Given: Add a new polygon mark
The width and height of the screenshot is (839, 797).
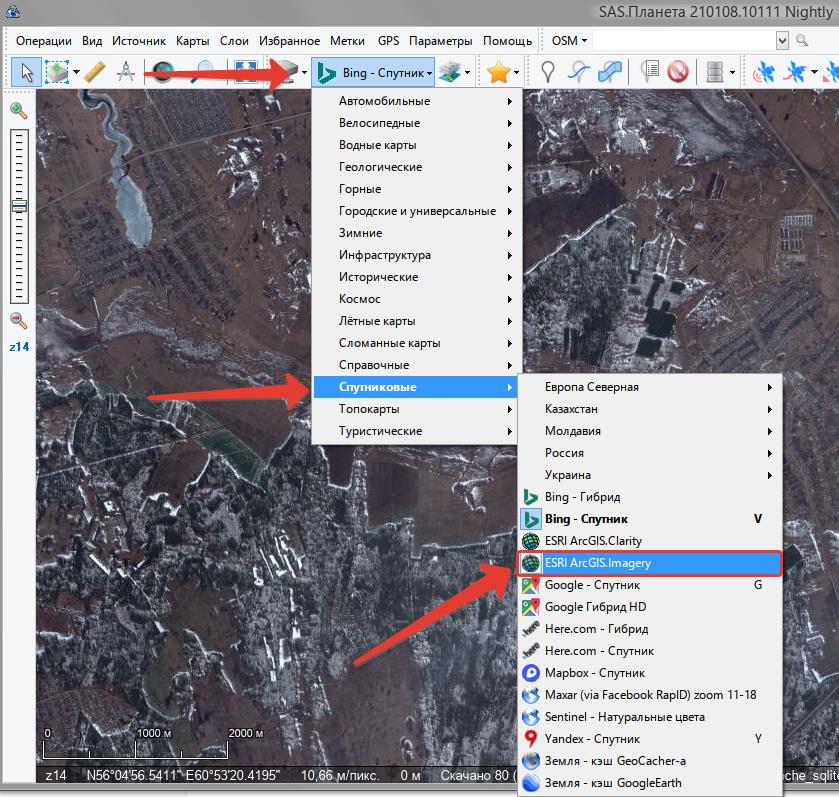Looking at the screenshot, I should (x=610, y=72).
